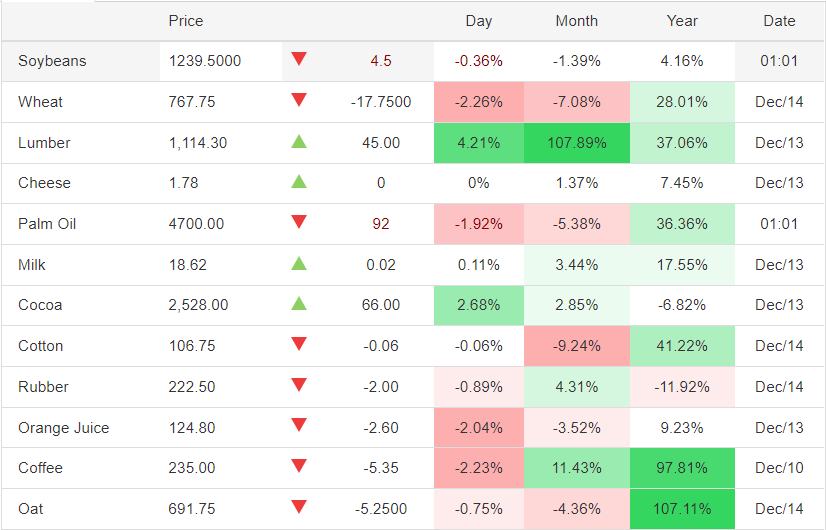Image resolution: width=826 pixels, height=530 pixels.
Task: Click Oat's price change -5.2500
Action: pyautogui.click(x=381, y=509)
